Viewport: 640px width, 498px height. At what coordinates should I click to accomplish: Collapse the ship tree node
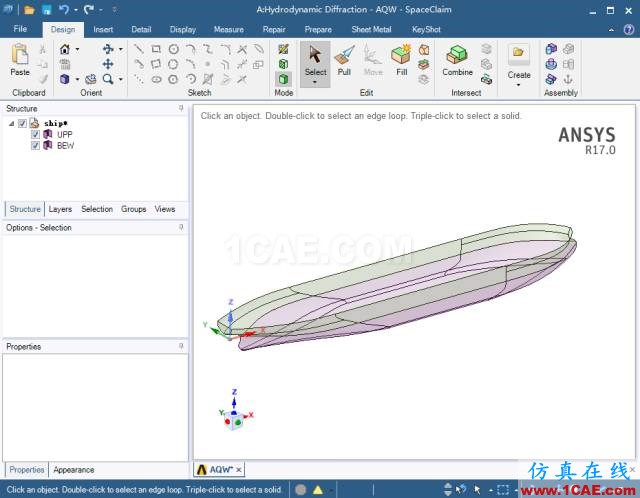[11, 123]
